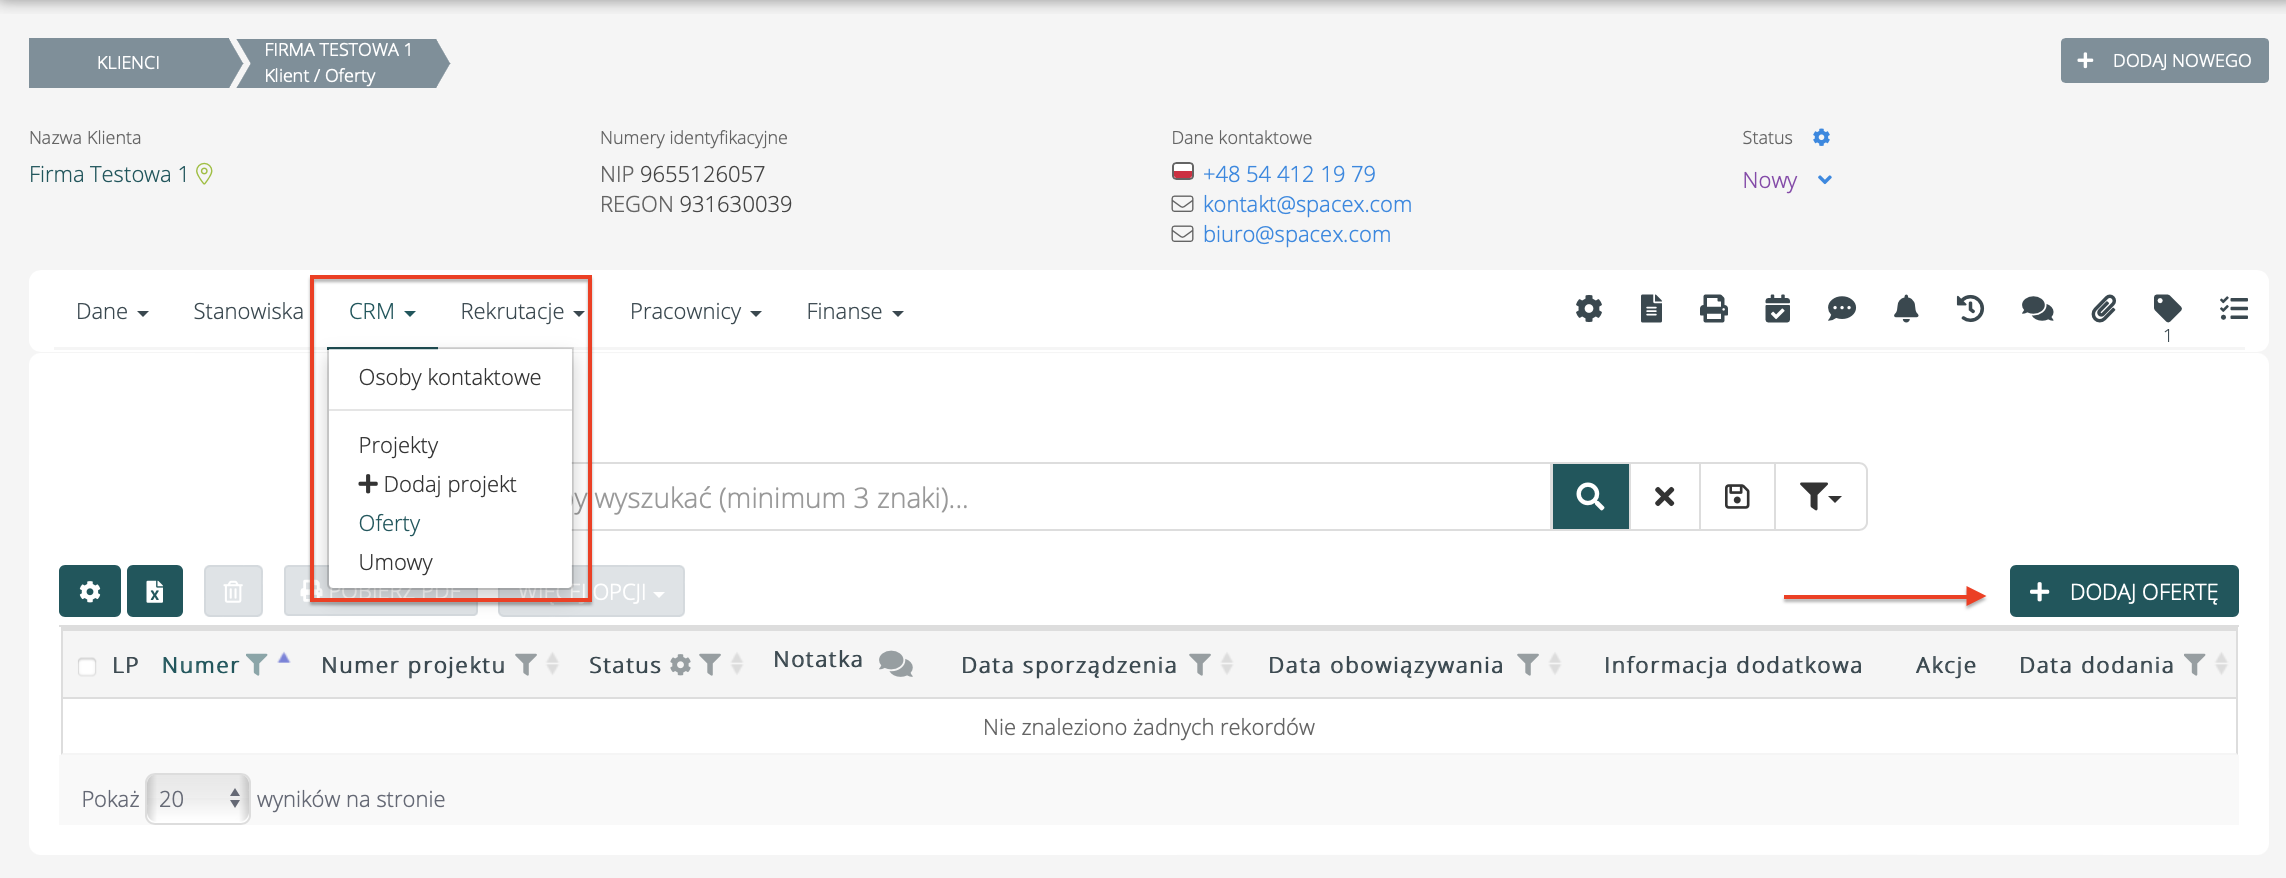Open the bell notifications icon

(1906, 309)
